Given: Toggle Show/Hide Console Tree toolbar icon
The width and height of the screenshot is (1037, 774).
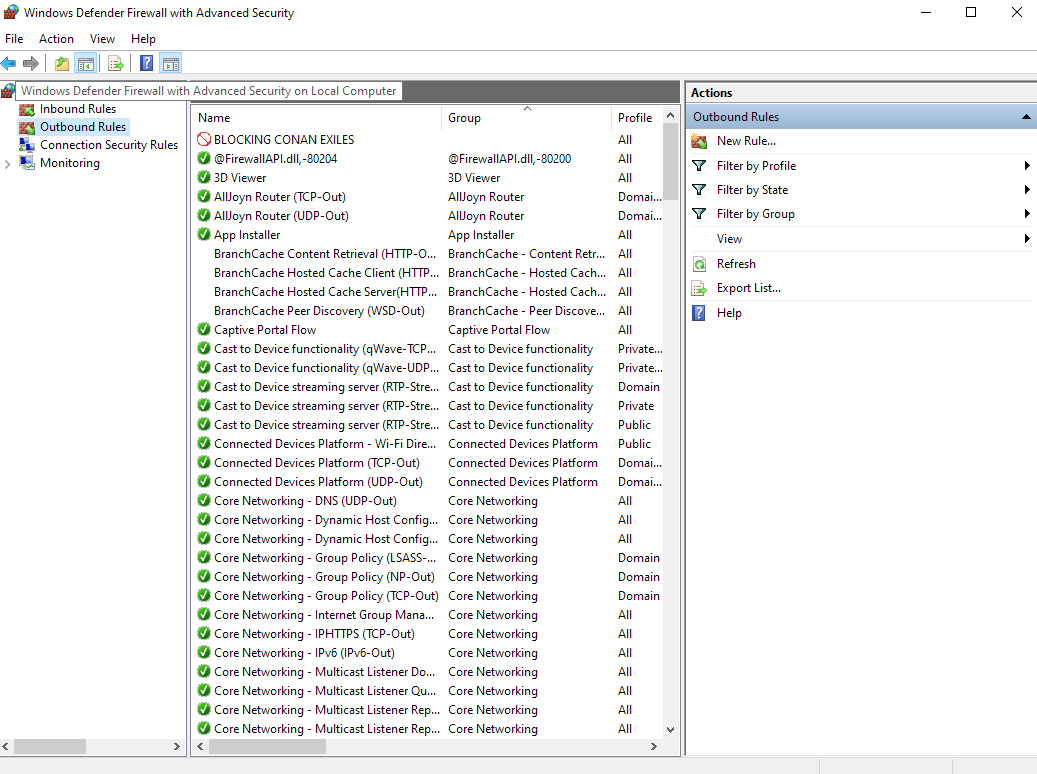Looking at the screenshot, I should click(86, 64).
